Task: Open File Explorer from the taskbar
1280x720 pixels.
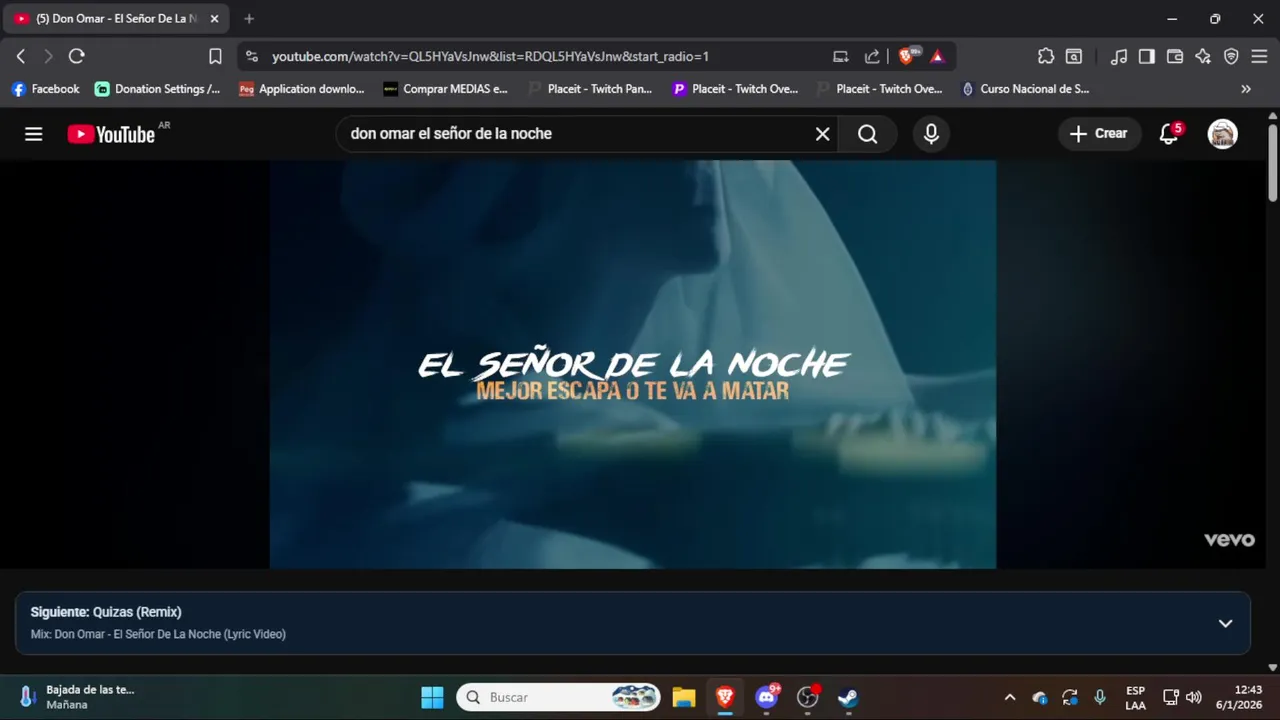Action: (684, 697)
